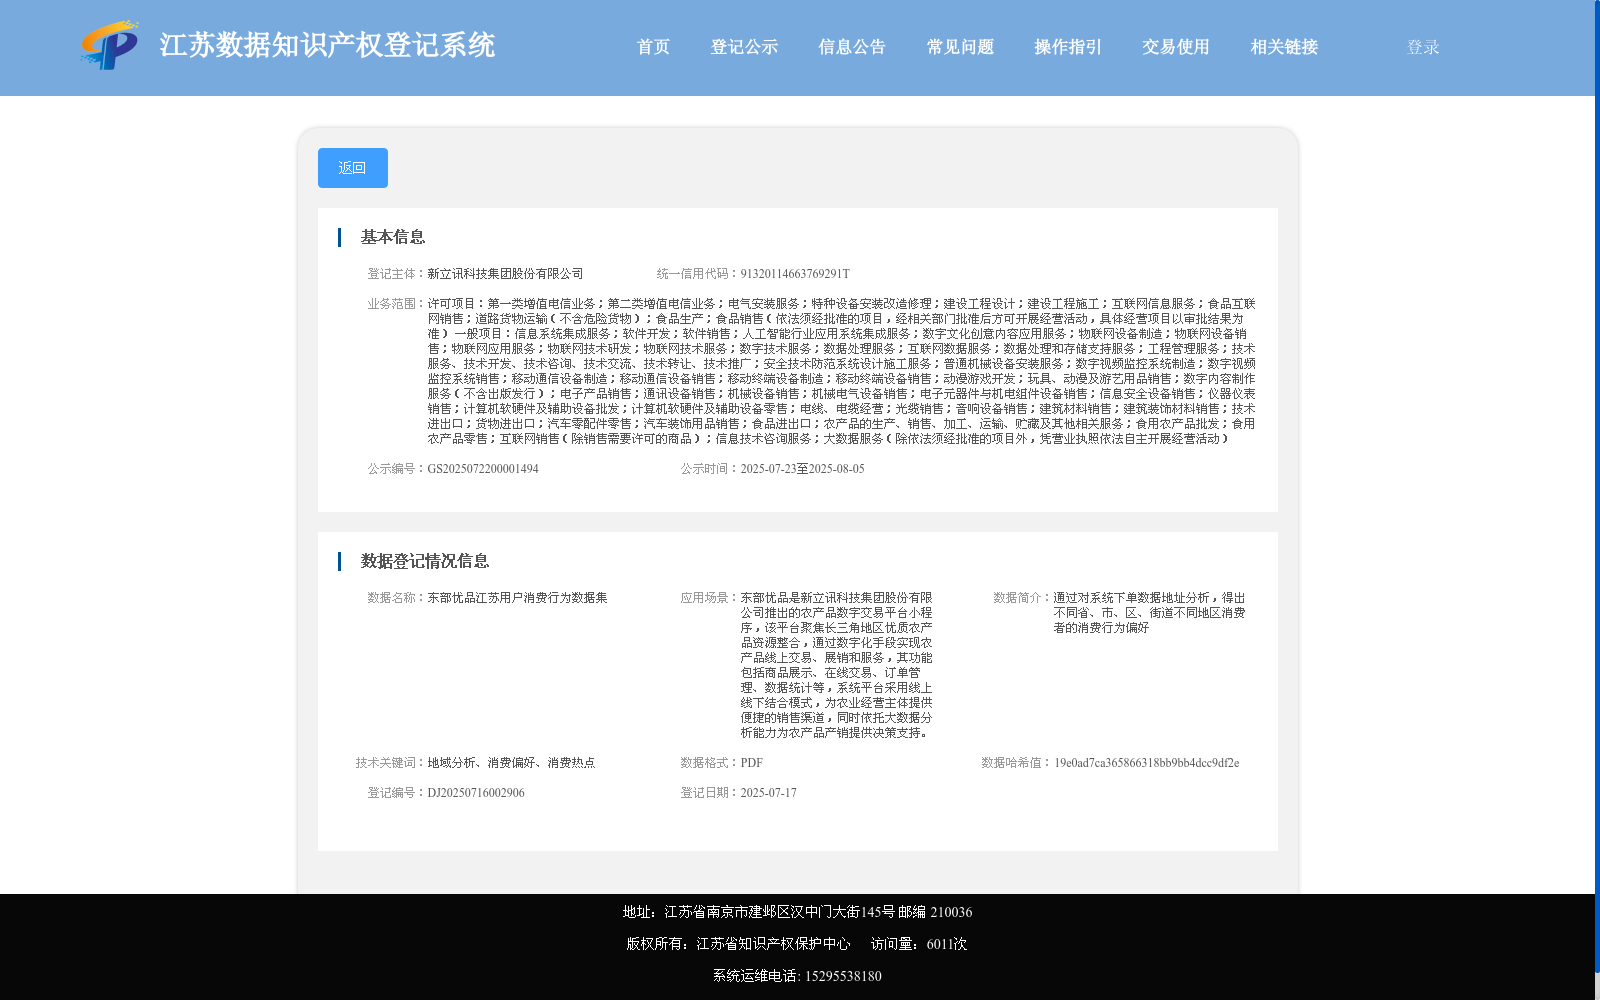Screen dimensions: 1600x1000
Task: Click credit code 91320114663769291T
Action: pyautogui.click(x=795, y=274)
